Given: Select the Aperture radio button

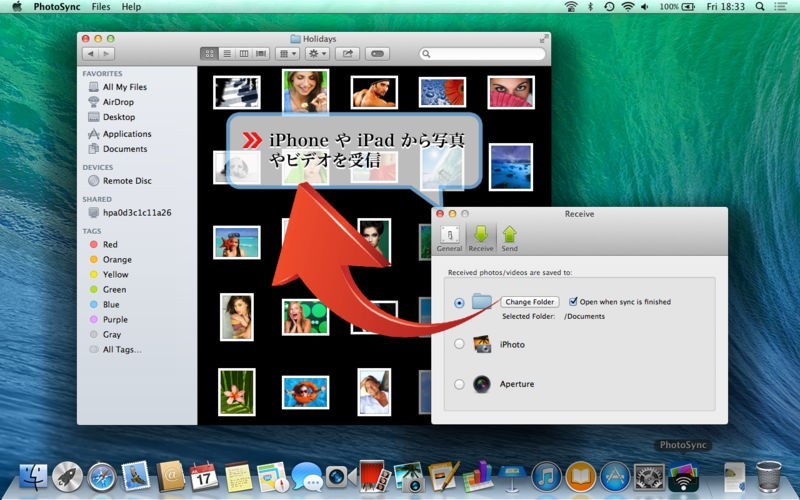Looking at the screenshot, I should pyautogui.click(x=459, y=384).
